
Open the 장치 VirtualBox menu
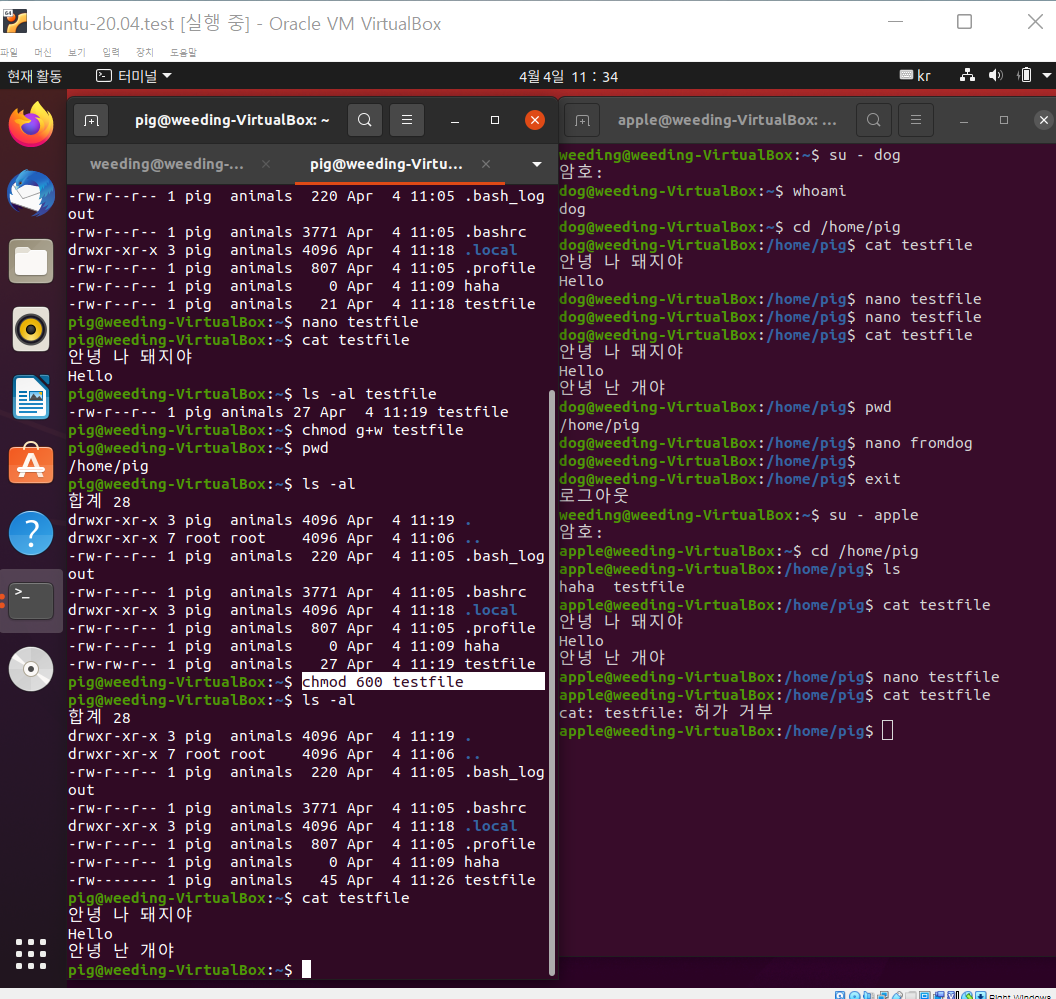coord(145,52)
